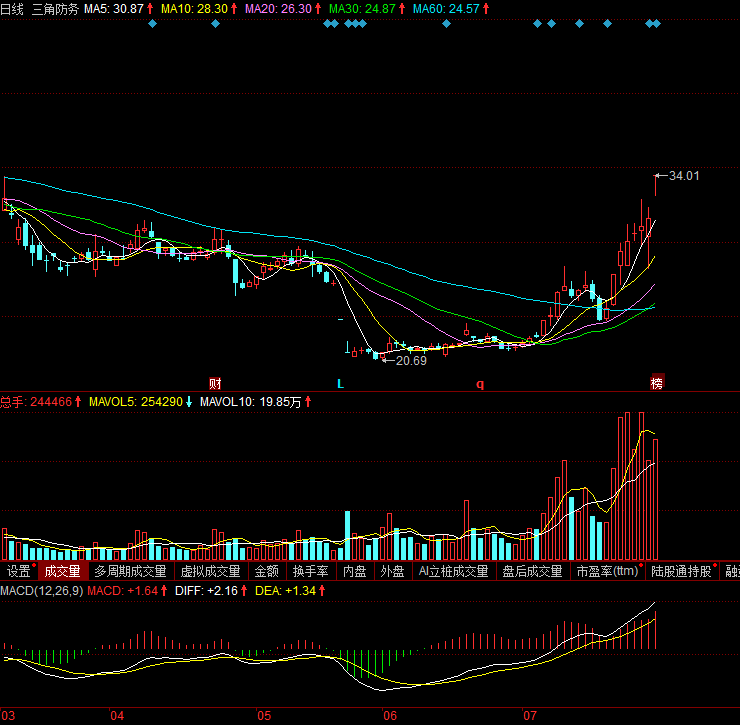The image size is (740, 725).
Task: Click the 20.69 low price label
Action: point(411,360)
